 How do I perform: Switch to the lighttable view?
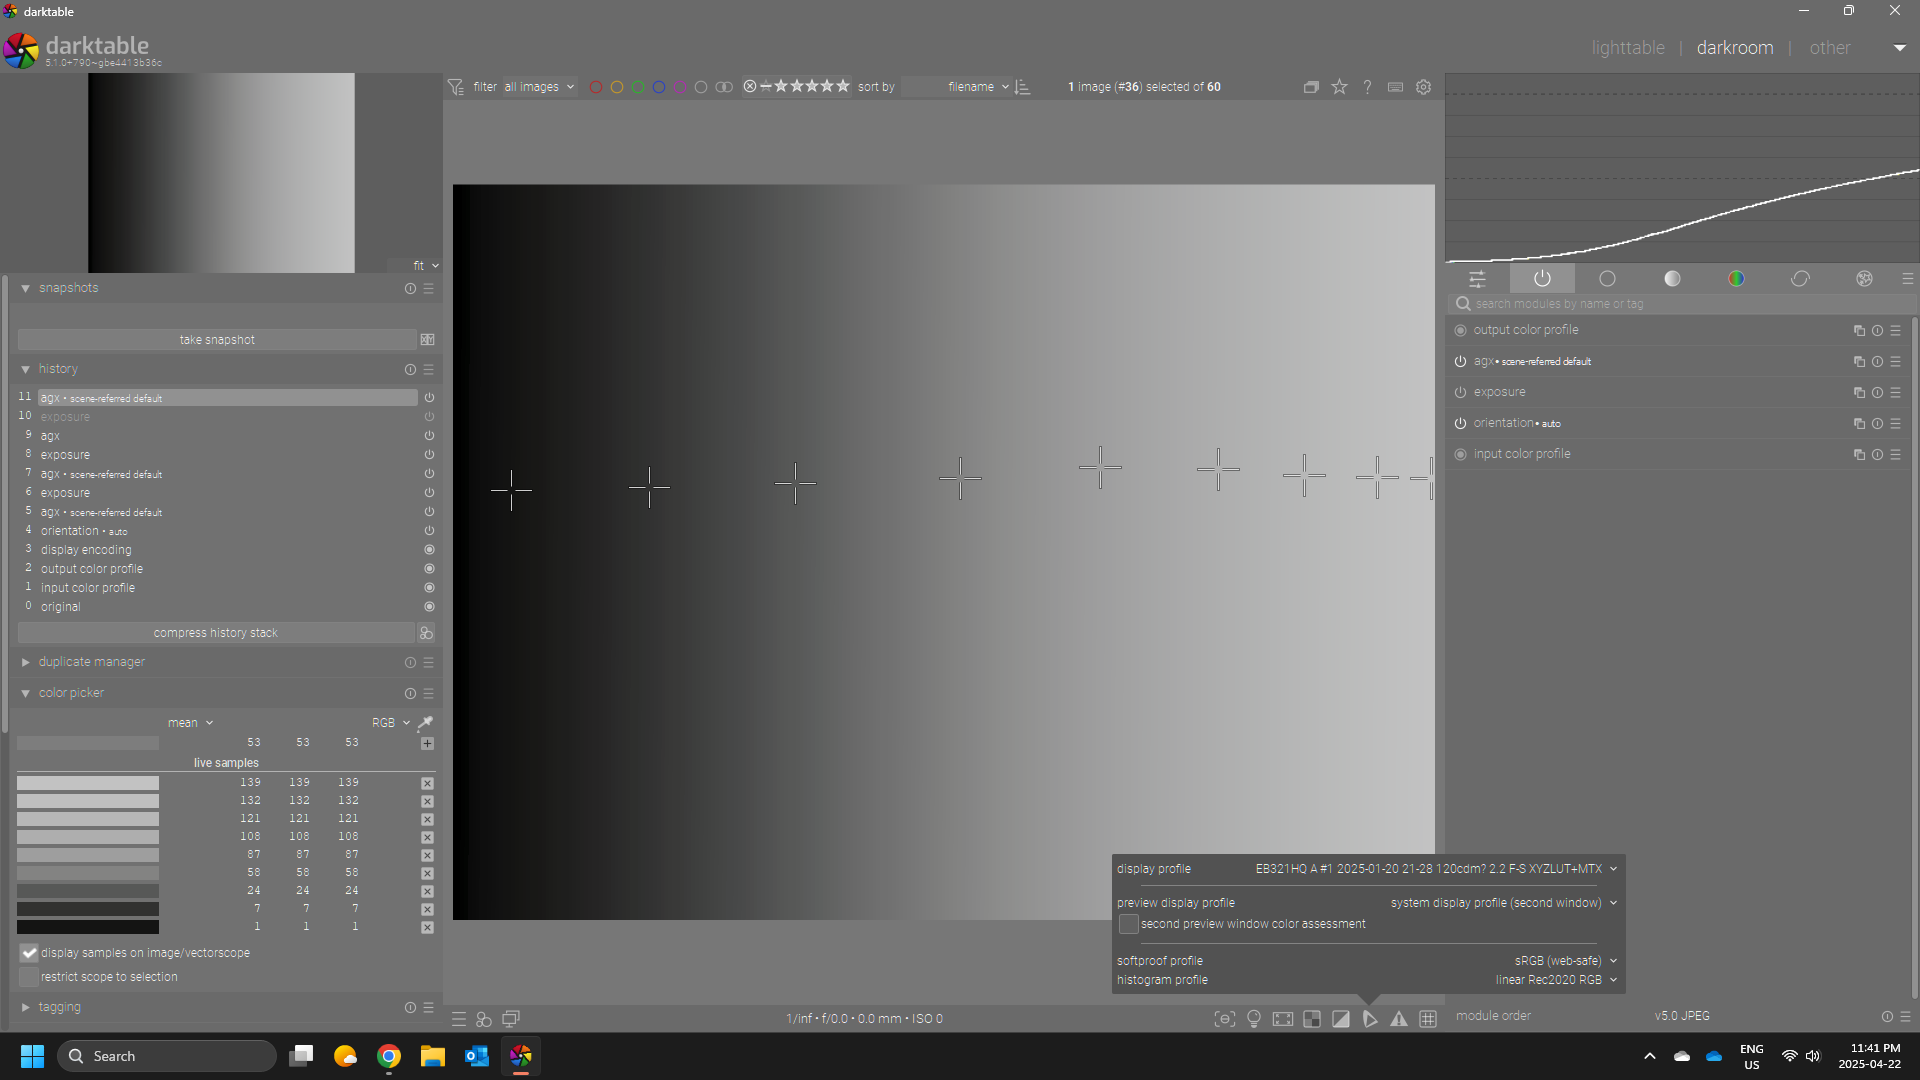1628,48
